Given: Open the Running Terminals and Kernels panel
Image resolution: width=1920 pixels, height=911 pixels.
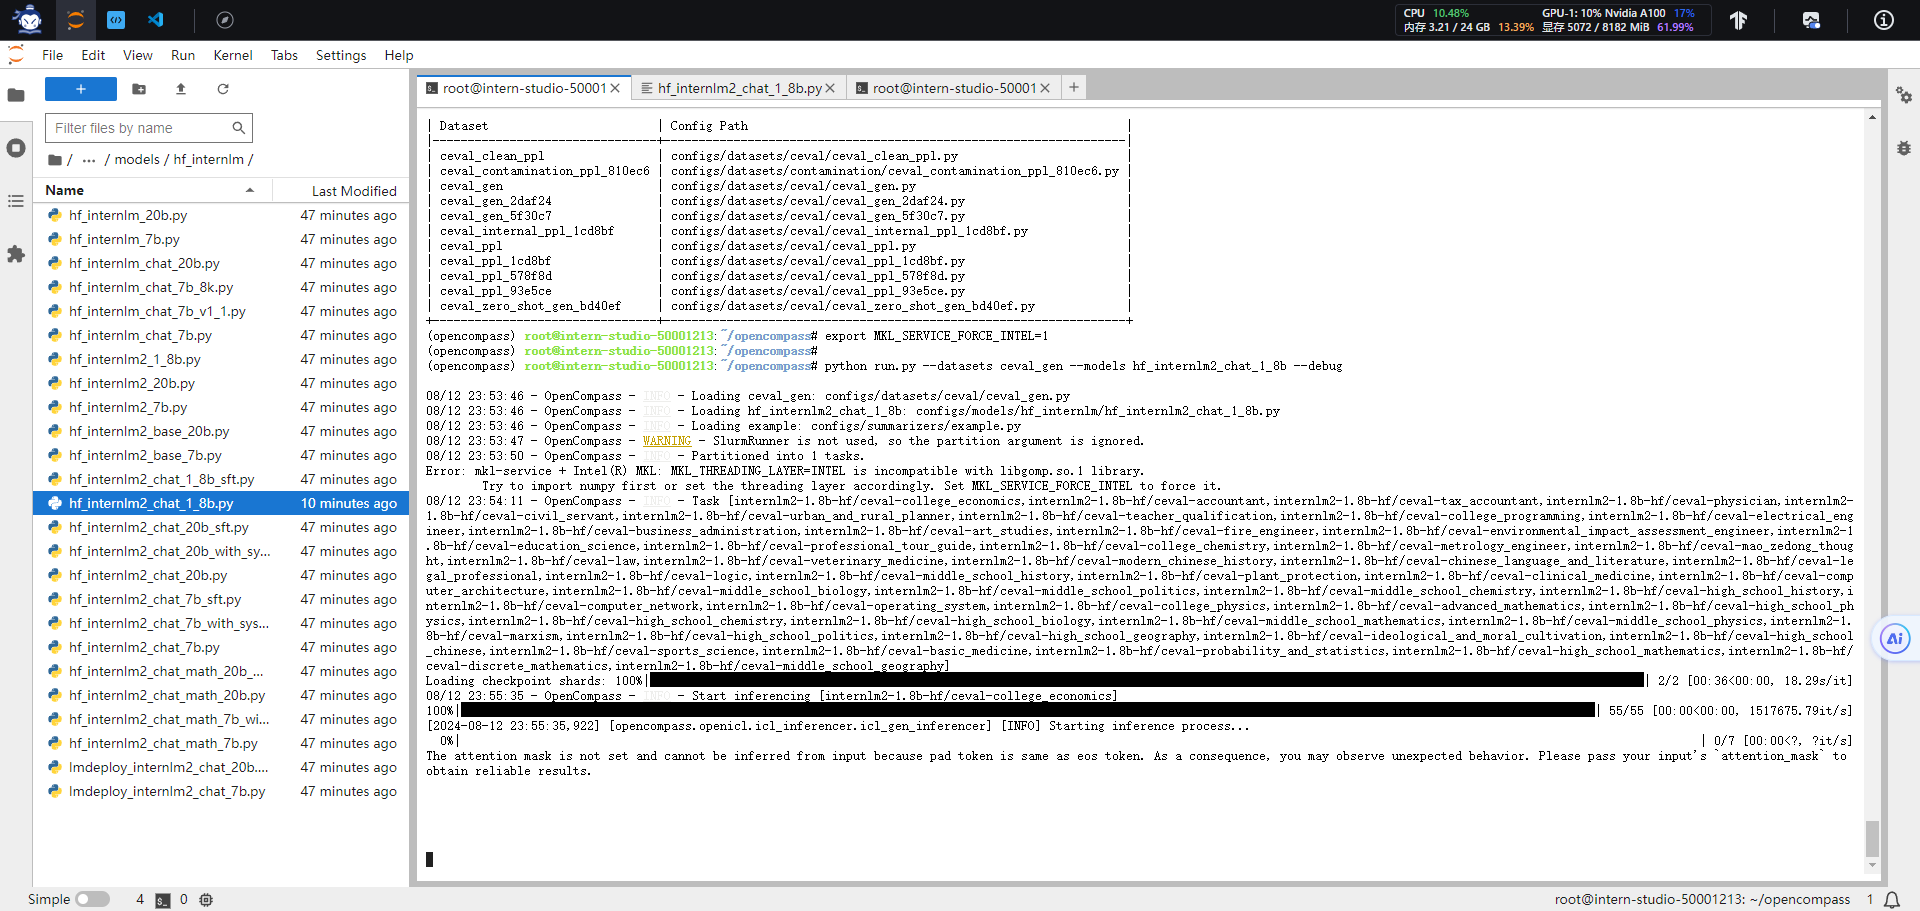Looking at the screenshot, I should coord(16,148).
